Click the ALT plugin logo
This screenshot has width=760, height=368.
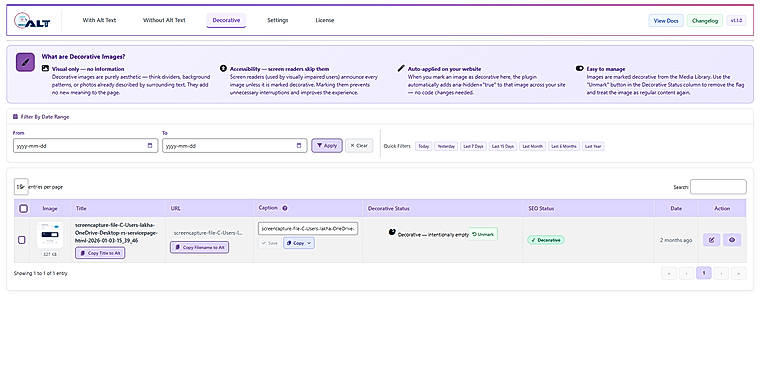[32, 20]
